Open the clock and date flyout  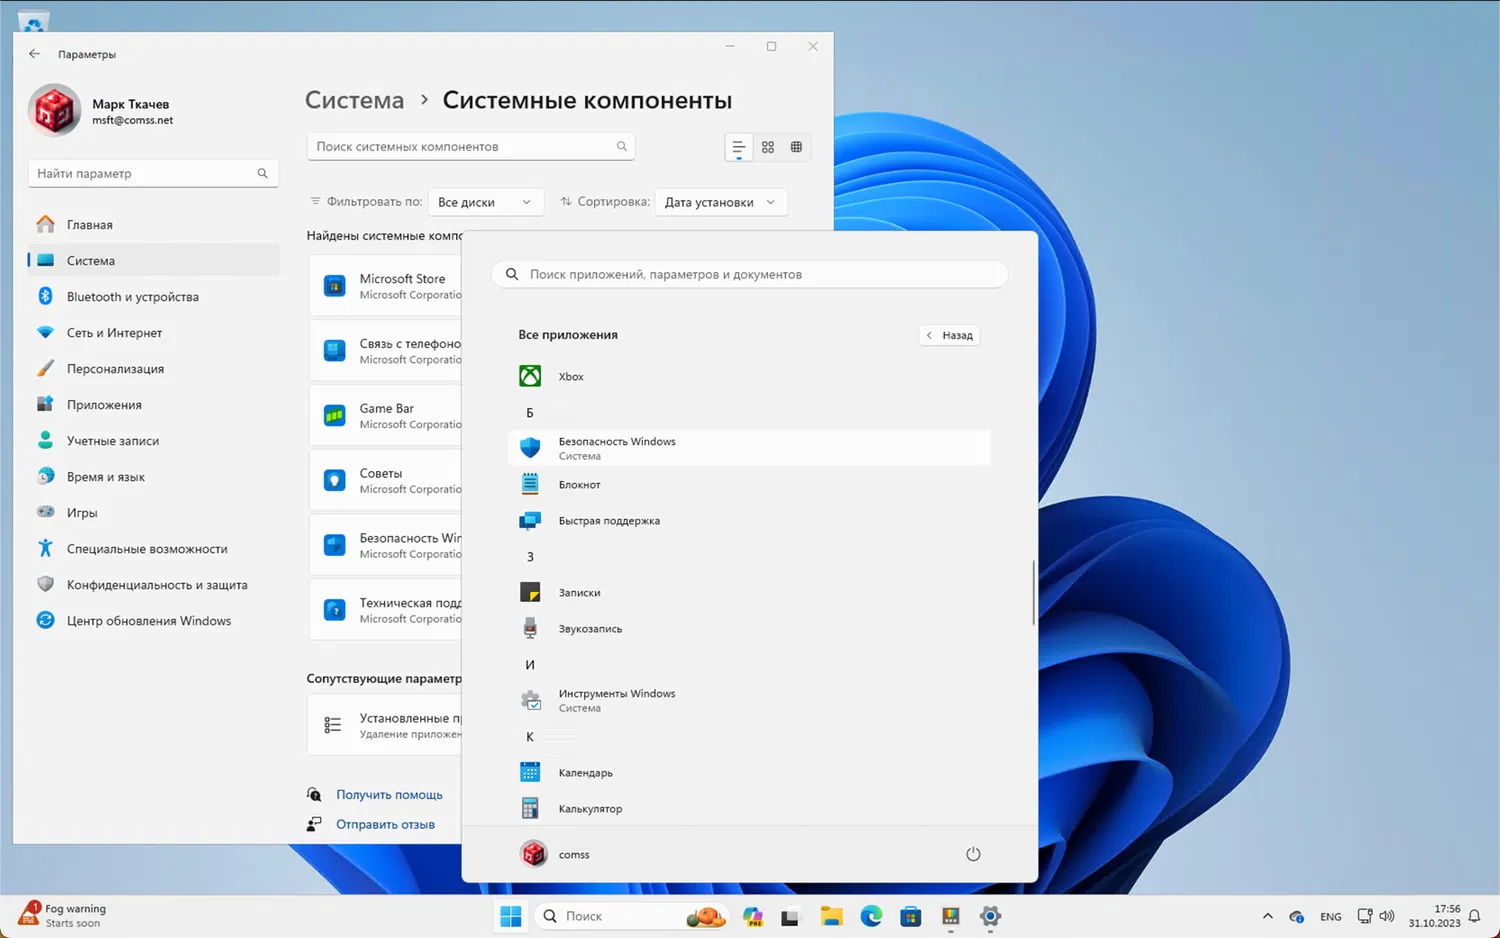click(x=1435, y=916)
